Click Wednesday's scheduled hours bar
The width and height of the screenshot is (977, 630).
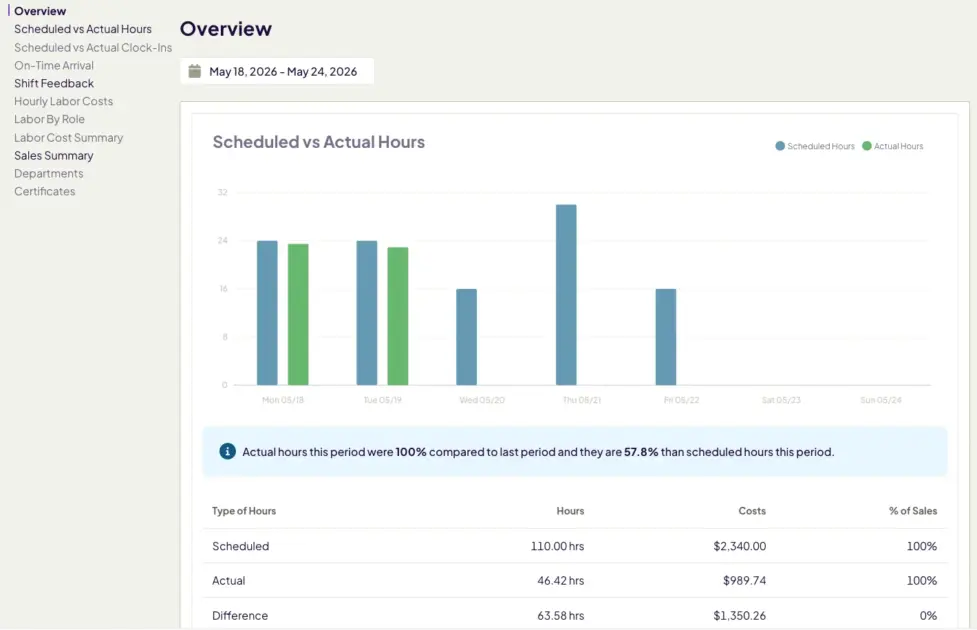click(x=466, y=337)
